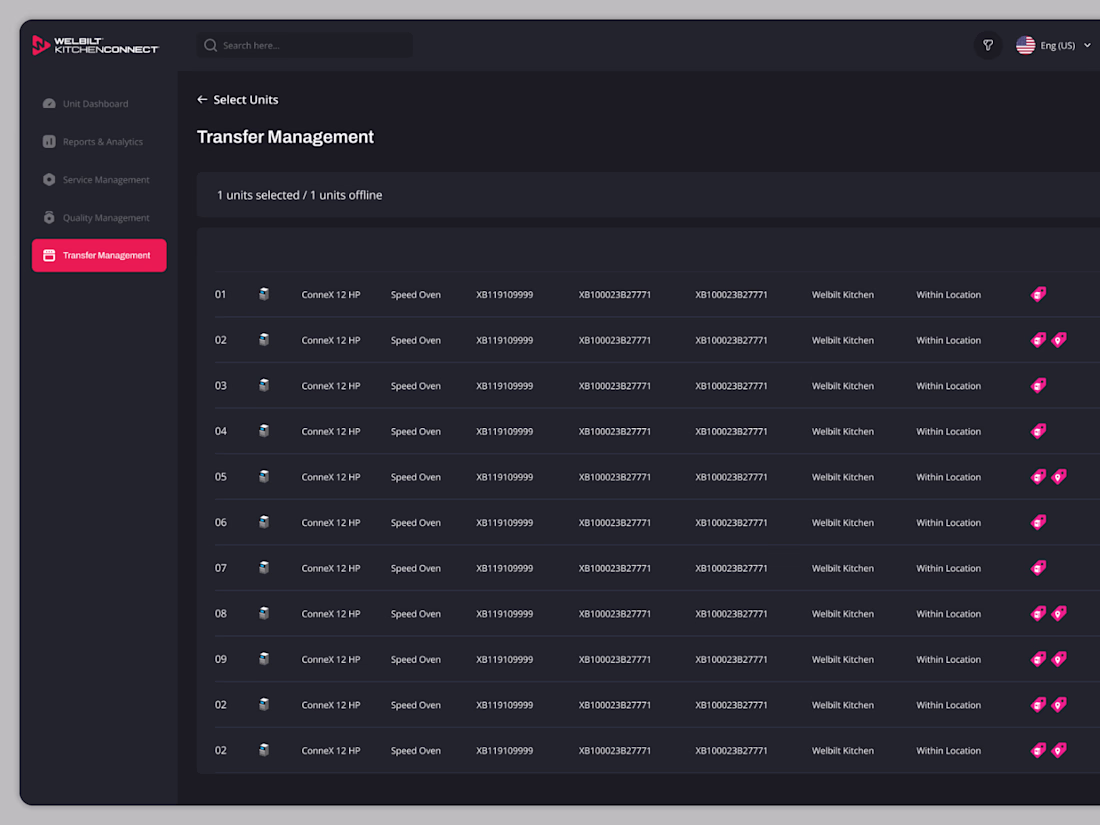Focus the Search here input field
This screenshot has height=825, width=1100.
tap(304, 45)
